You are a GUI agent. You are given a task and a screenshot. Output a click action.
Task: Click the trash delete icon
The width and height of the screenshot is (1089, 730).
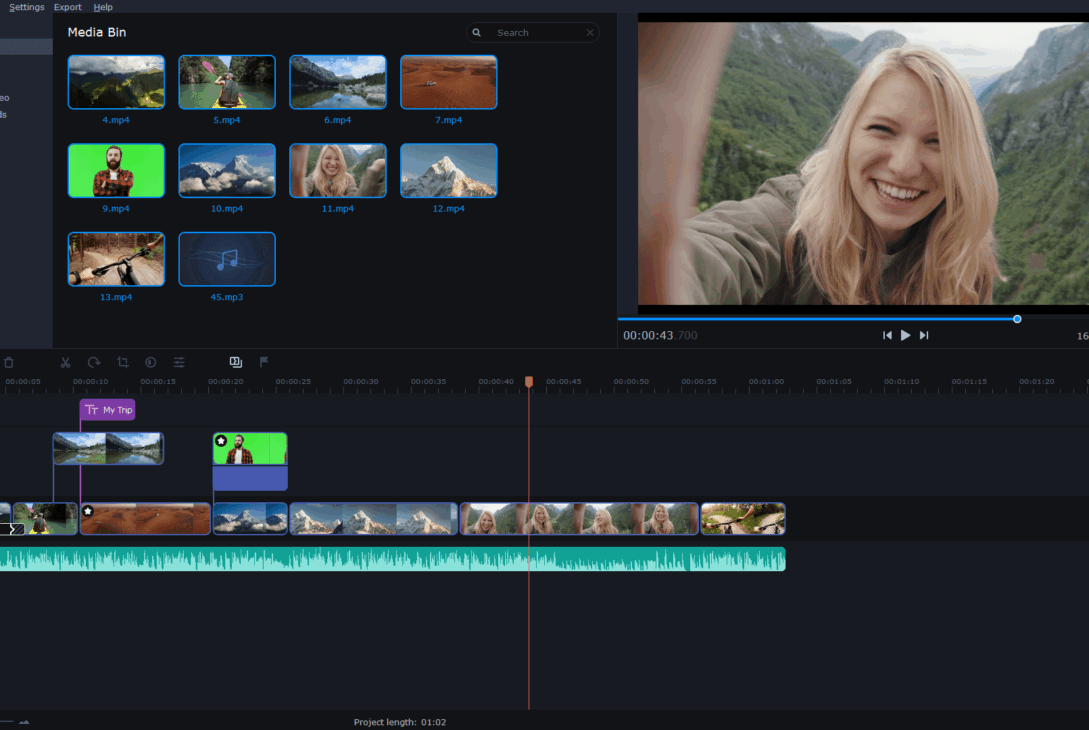pos(9,363)
